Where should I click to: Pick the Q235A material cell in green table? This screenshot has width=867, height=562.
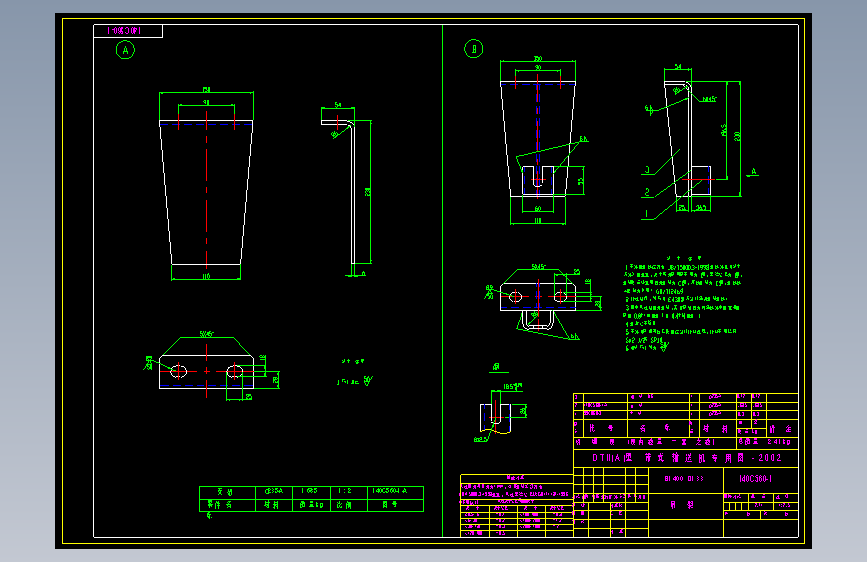(274, 492)
